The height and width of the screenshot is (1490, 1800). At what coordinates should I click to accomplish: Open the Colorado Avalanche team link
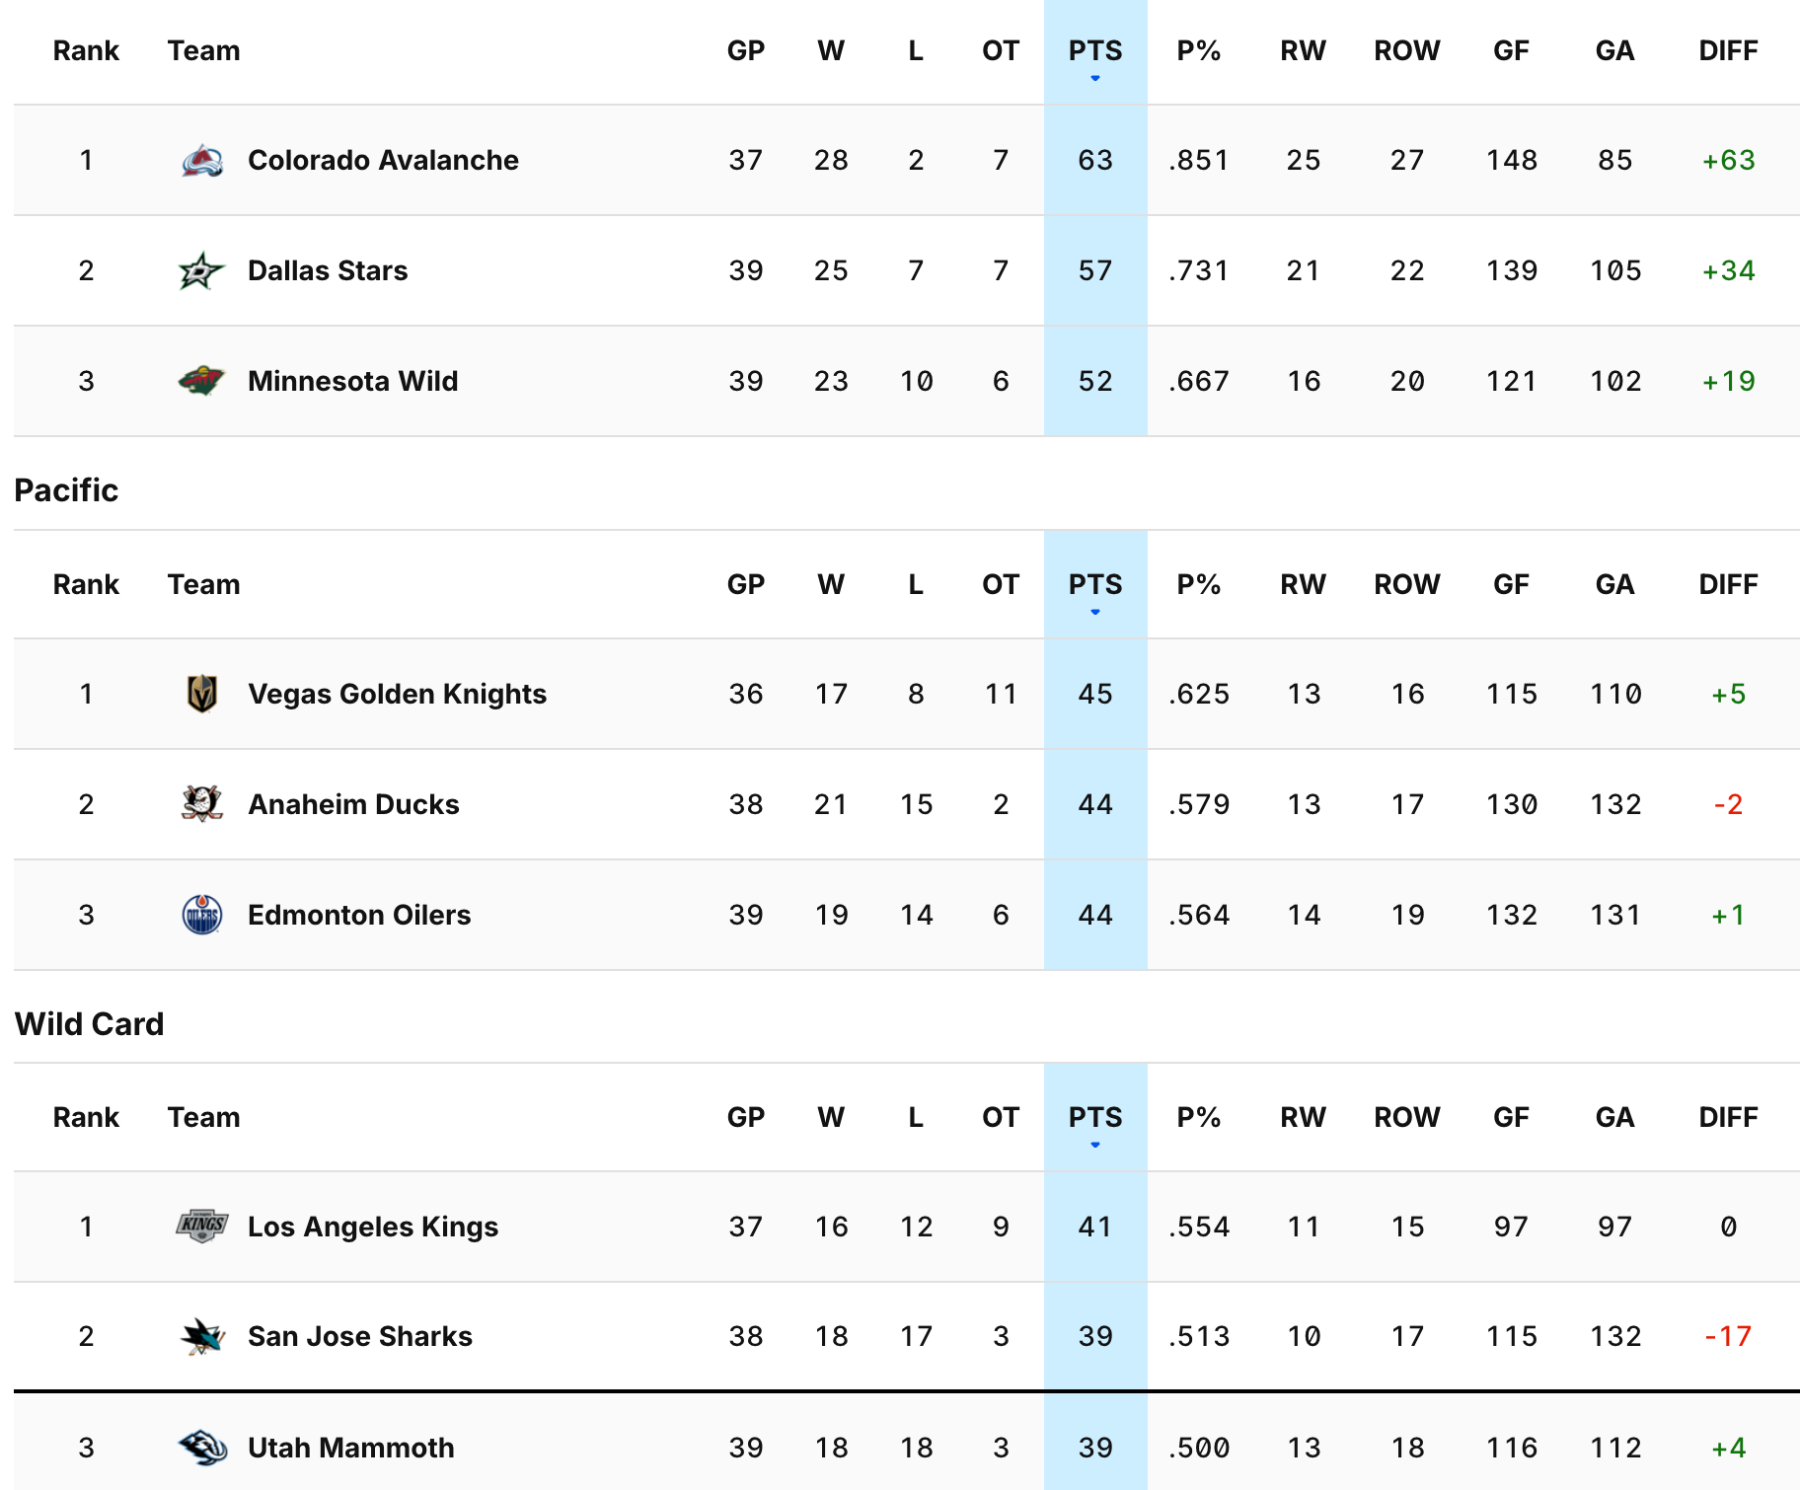383,161
